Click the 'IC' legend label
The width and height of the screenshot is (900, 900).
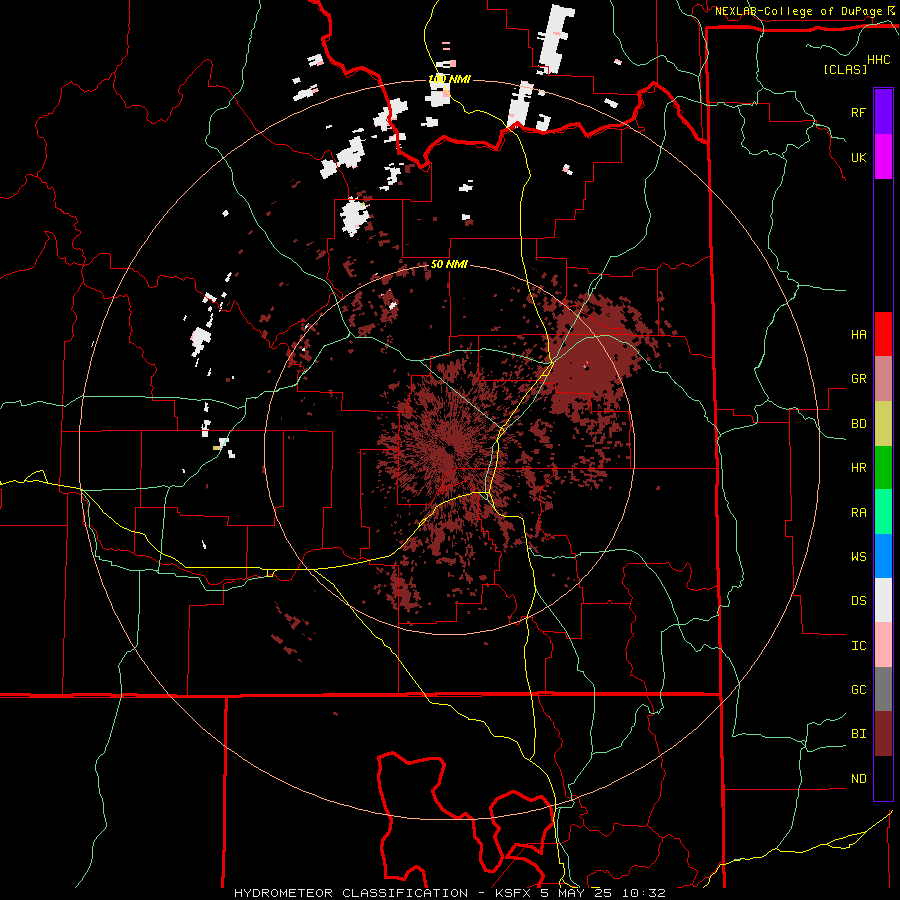858,646
